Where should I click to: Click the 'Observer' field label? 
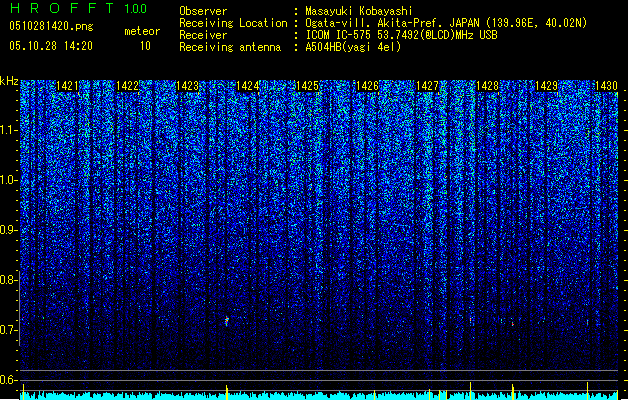[203, 11]
